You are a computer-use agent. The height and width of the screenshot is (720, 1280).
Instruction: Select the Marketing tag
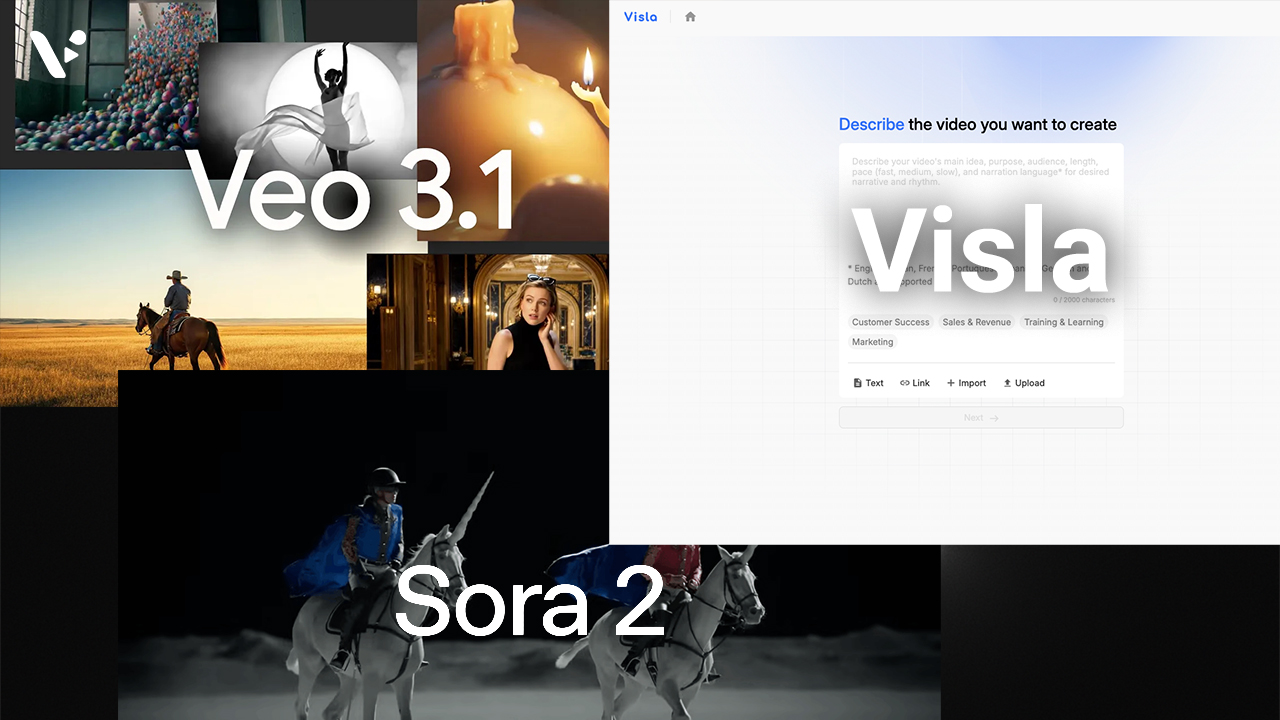pos(872,342)
